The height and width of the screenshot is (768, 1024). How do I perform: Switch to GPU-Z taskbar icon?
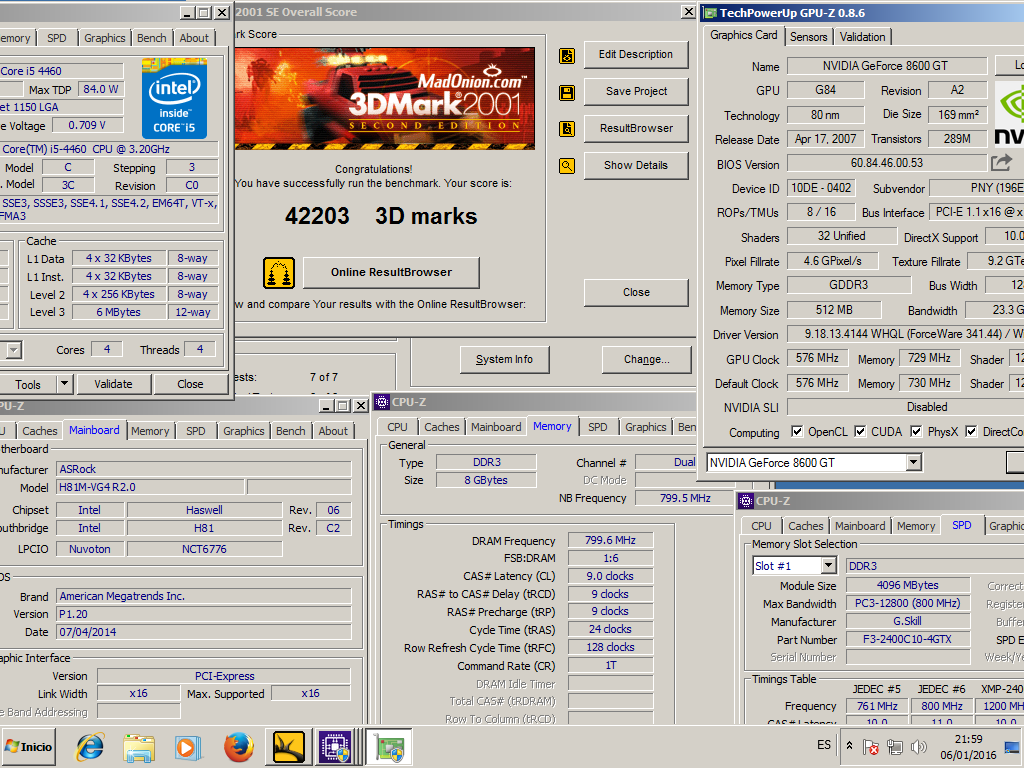[x=389, y=746]
